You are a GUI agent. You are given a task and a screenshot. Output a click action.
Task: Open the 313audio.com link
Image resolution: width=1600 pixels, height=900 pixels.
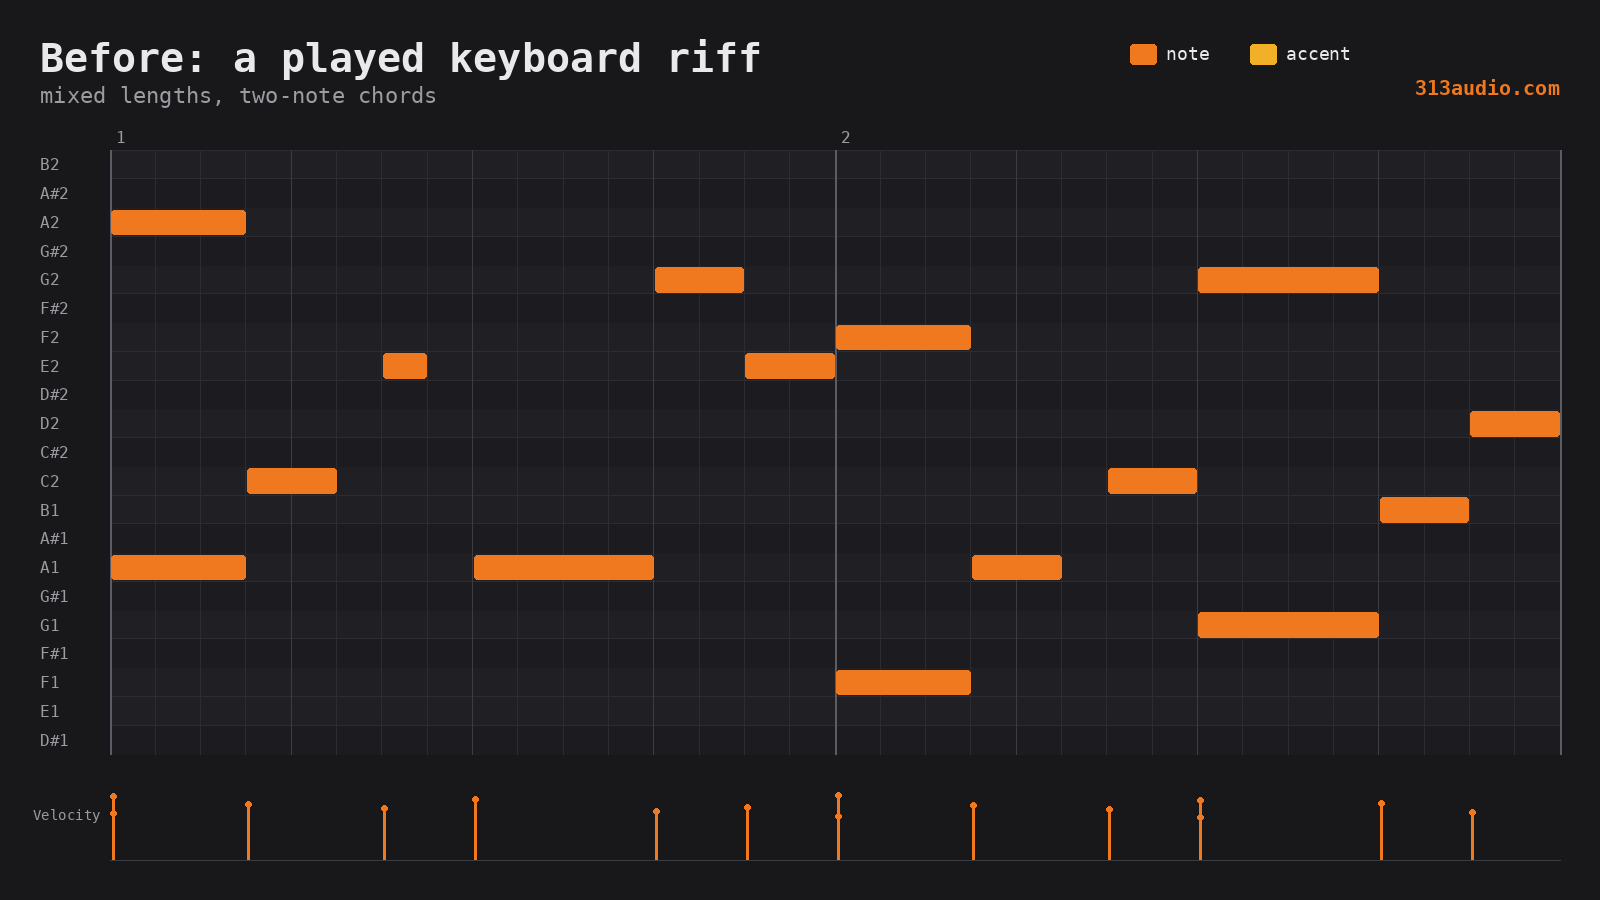[x=1487, y=88]
